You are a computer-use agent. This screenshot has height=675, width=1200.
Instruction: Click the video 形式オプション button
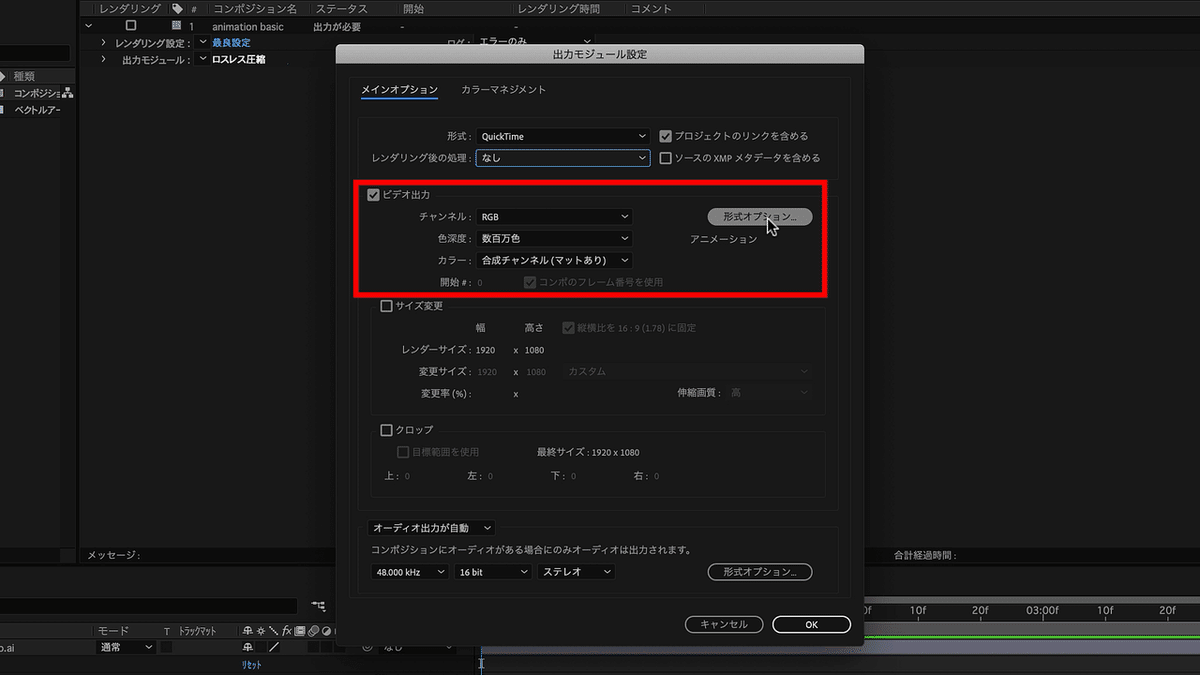(760, 216)
